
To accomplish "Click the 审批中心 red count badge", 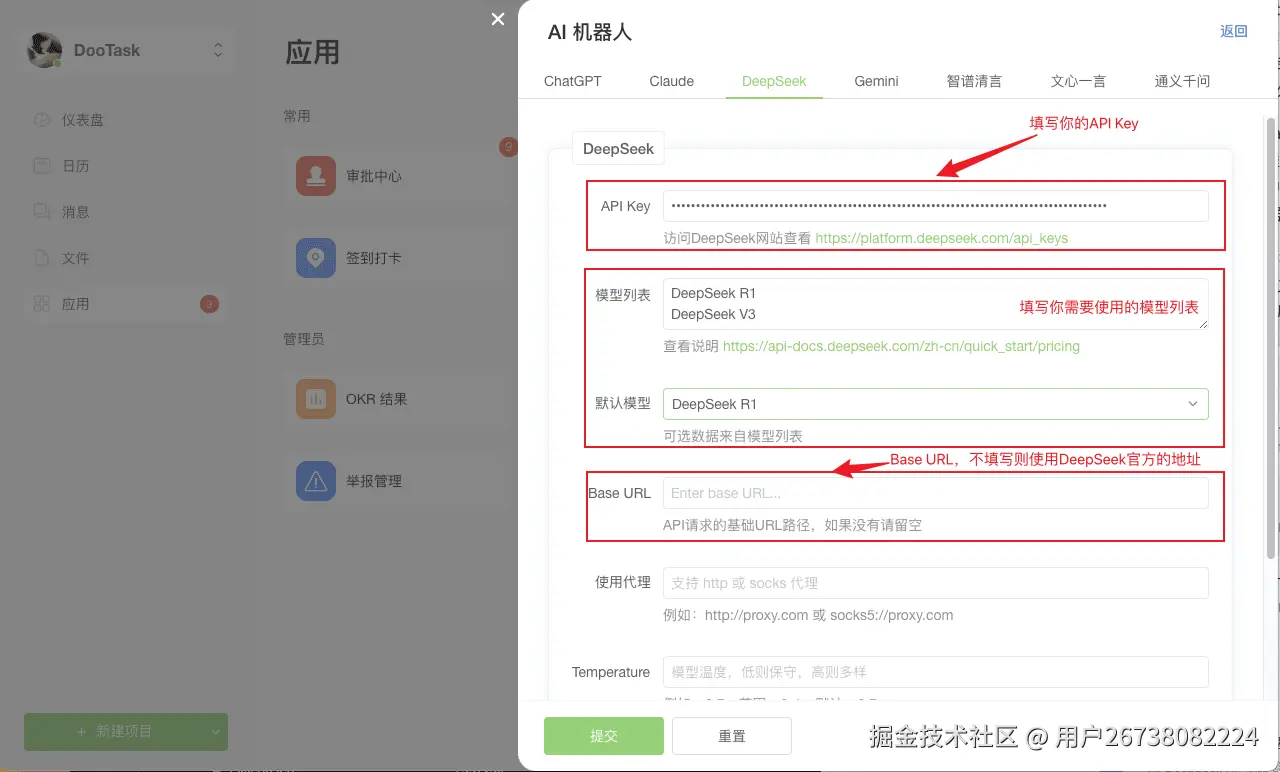I will click(x=508, y=148).
